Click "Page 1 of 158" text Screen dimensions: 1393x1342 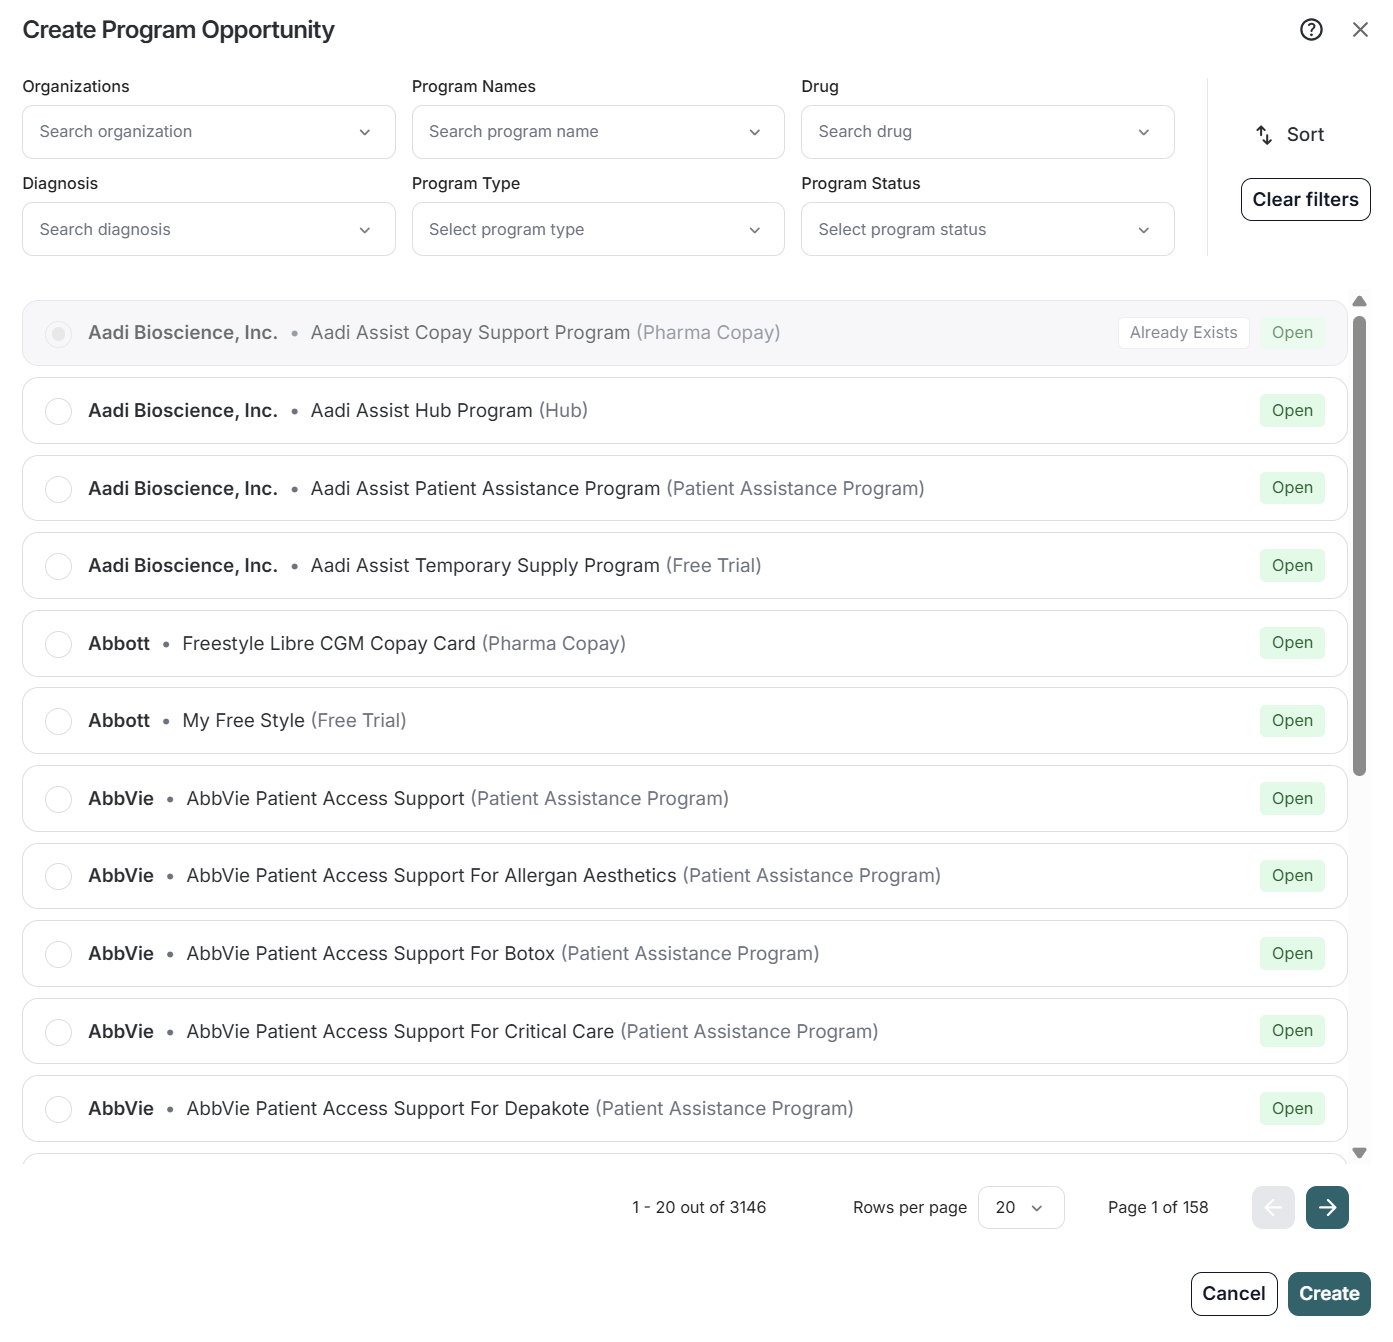tap(1158, 1208)
